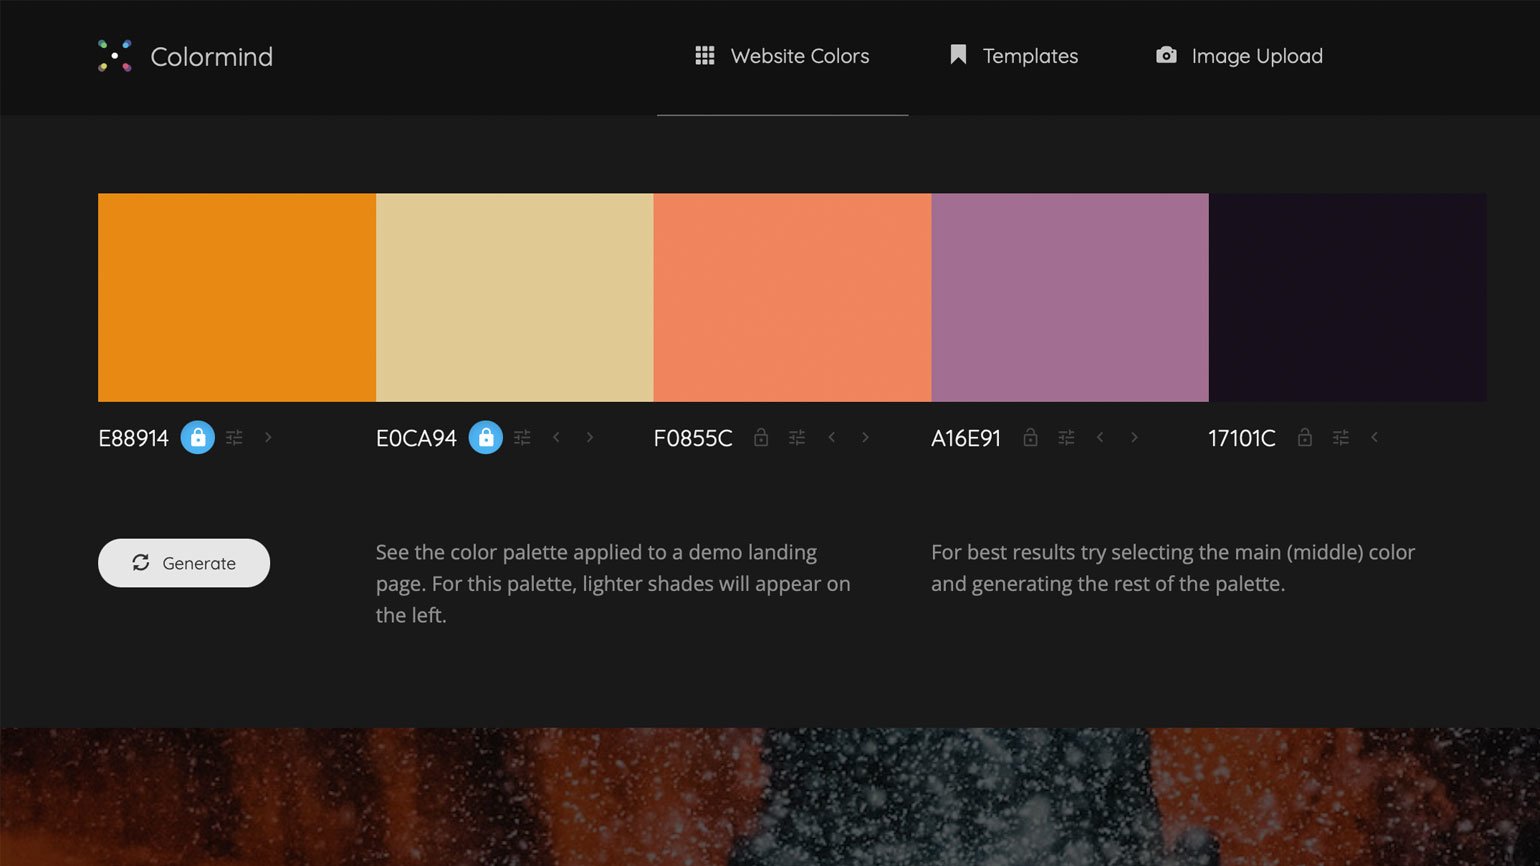Select the dark 17101C color swatch
This screenshot has width=1540, height=866.
tap(1347, 298)
